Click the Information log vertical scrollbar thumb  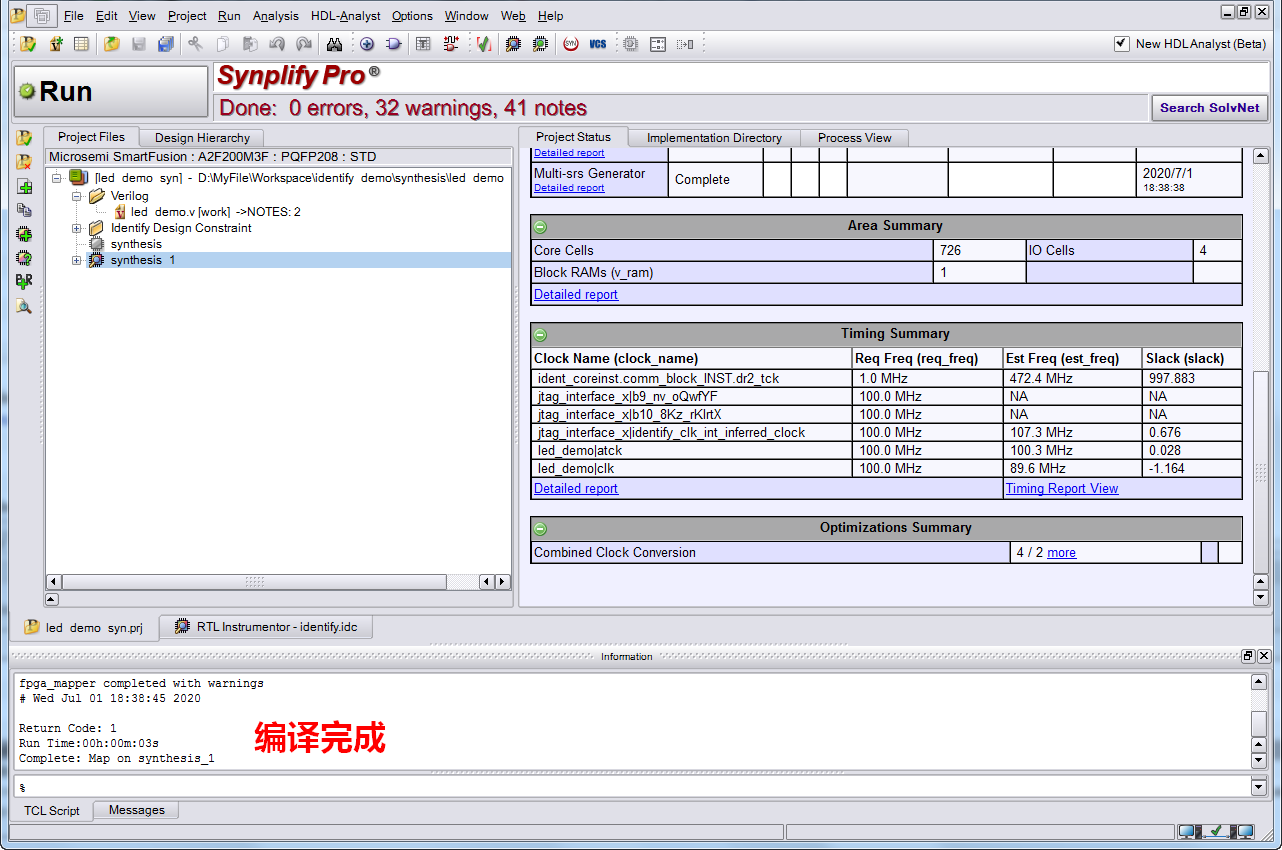(x=1259, y=723)
